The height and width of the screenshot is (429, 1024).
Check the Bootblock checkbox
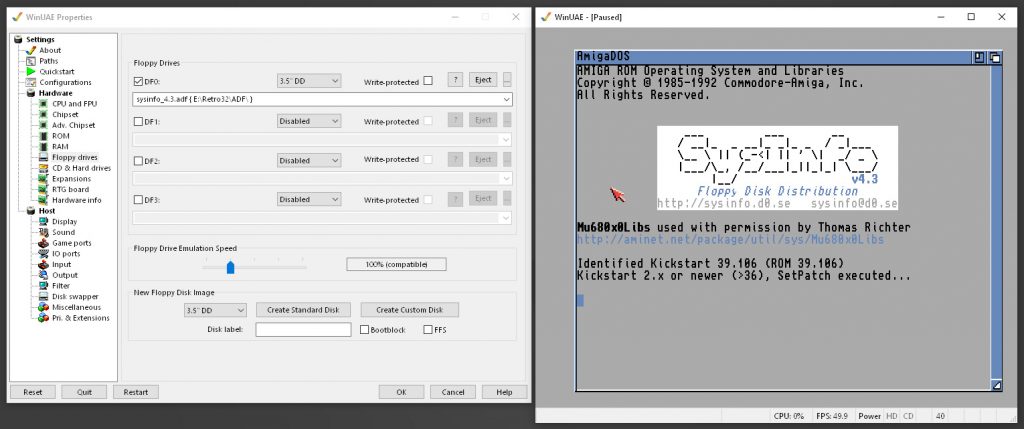[364, 330]
